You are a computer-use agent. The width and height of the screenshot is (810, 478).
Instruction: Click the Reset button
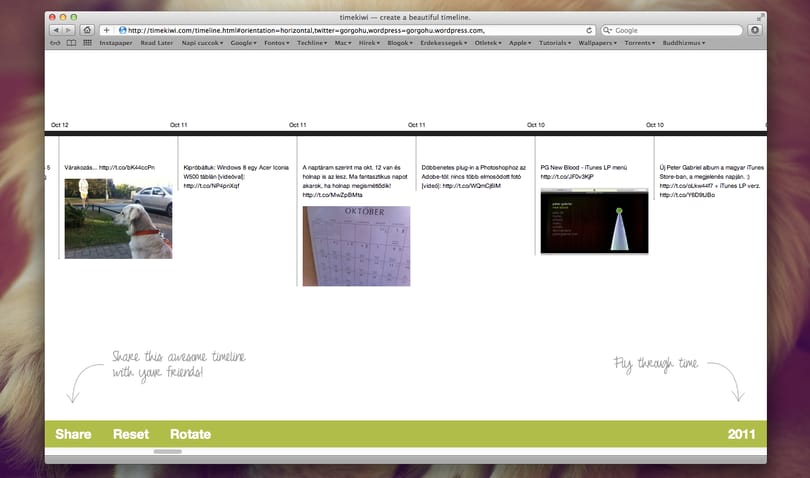click(x=131, y=434)
